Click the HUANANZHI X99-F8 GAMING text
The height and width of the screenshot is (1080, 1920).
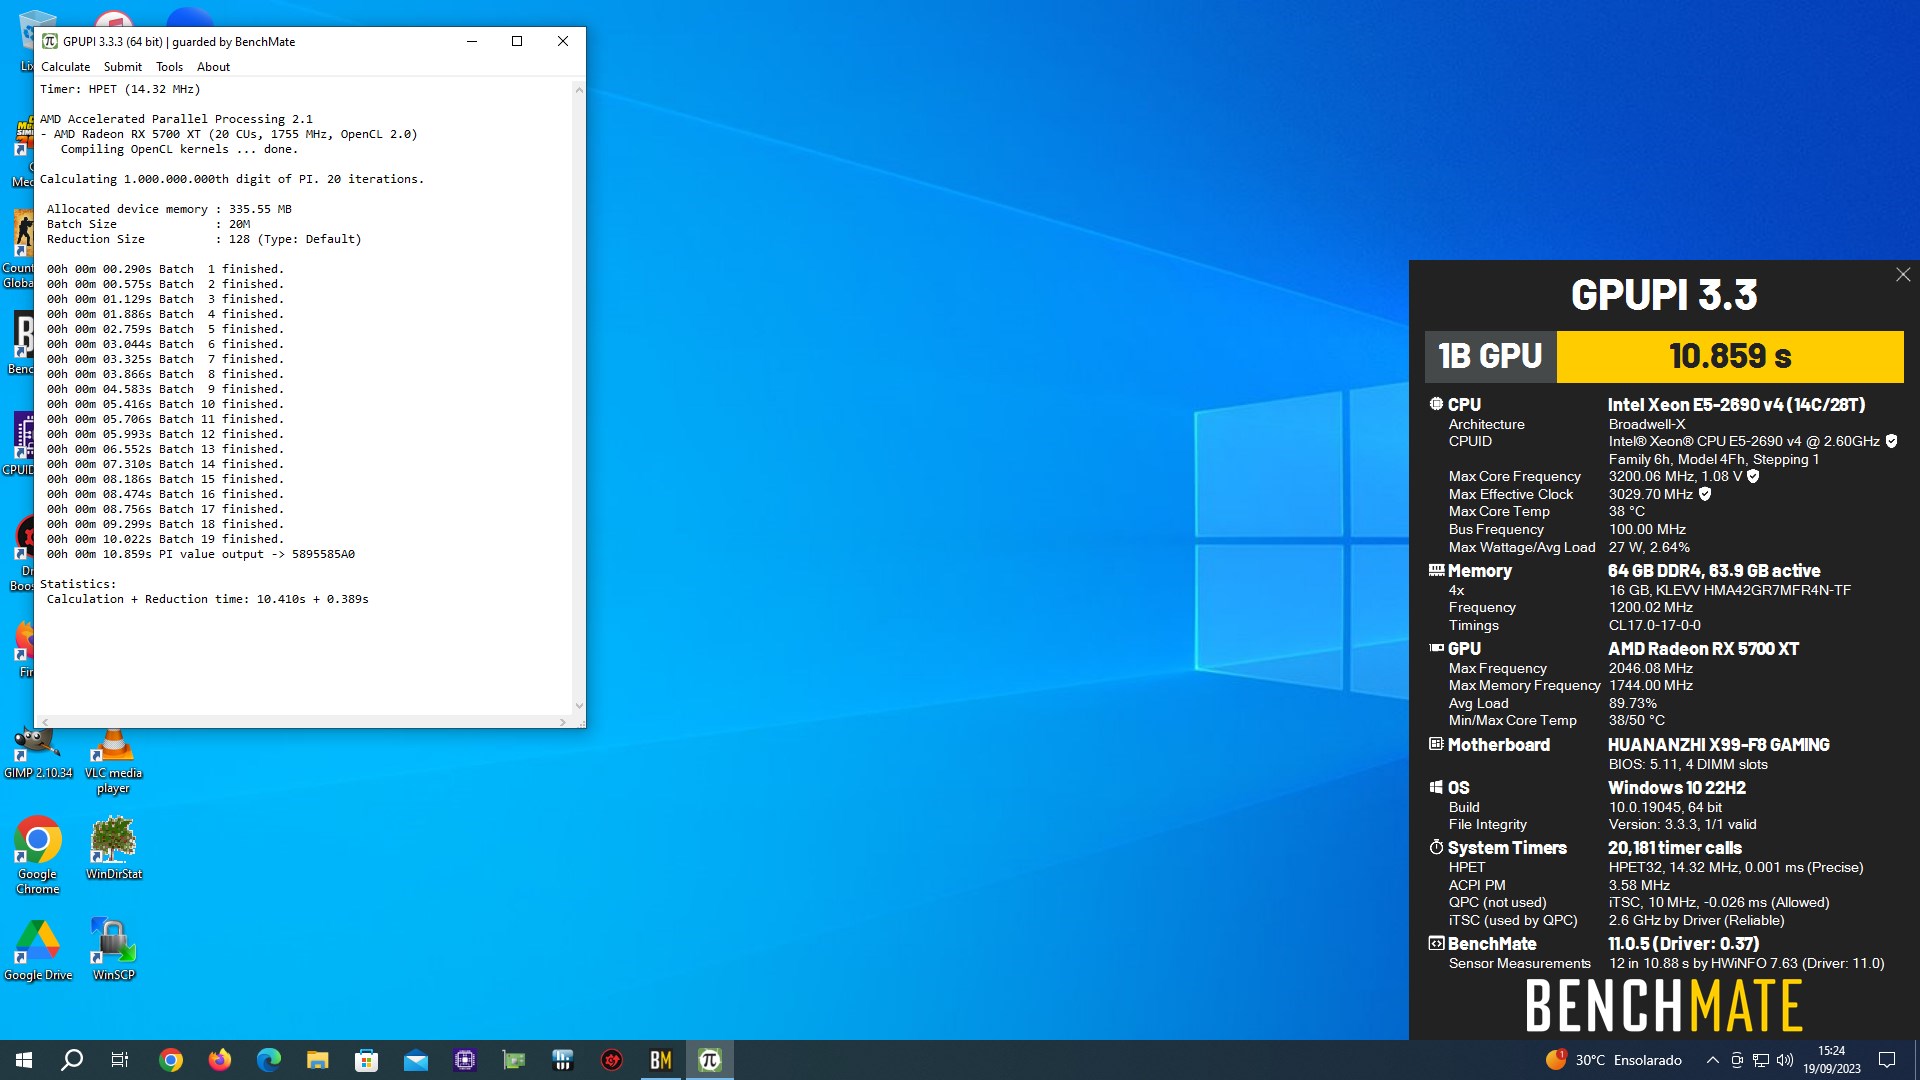click(x=1718, y=745)
